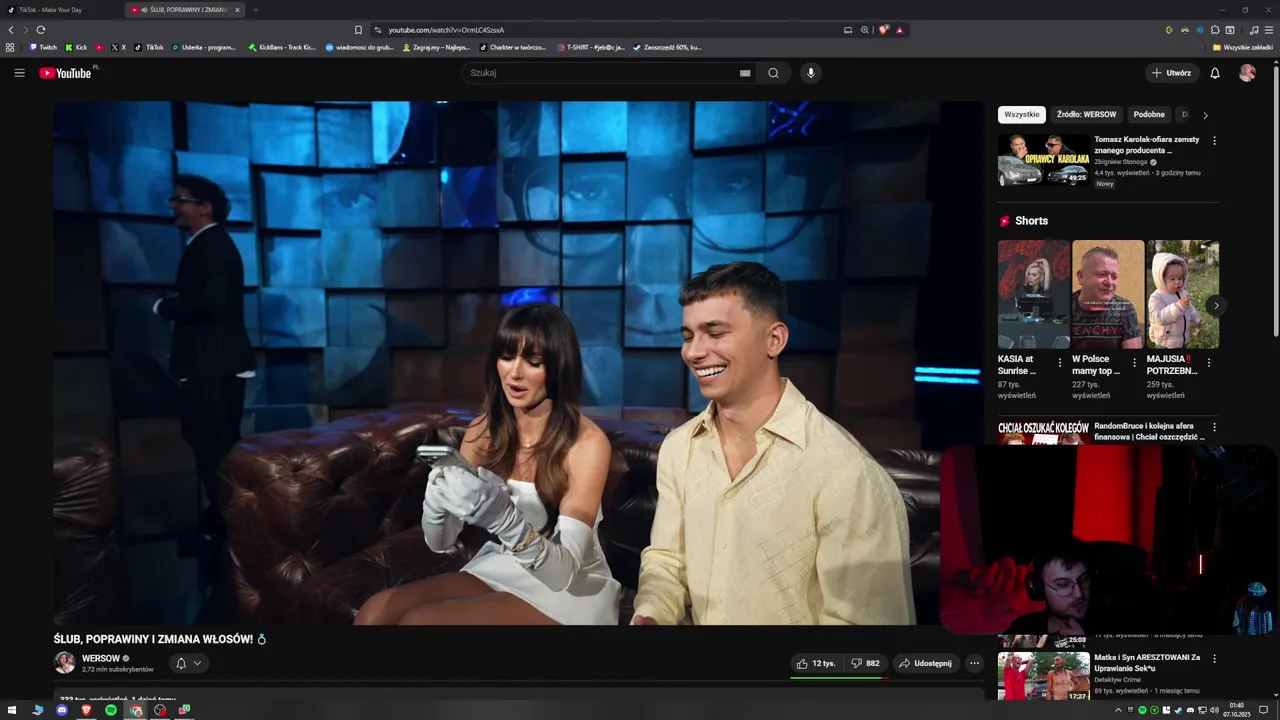Open Brave Rewards triangle icon
The height and width of the screenshot is (720, 1280).
[x=899, y=30]
